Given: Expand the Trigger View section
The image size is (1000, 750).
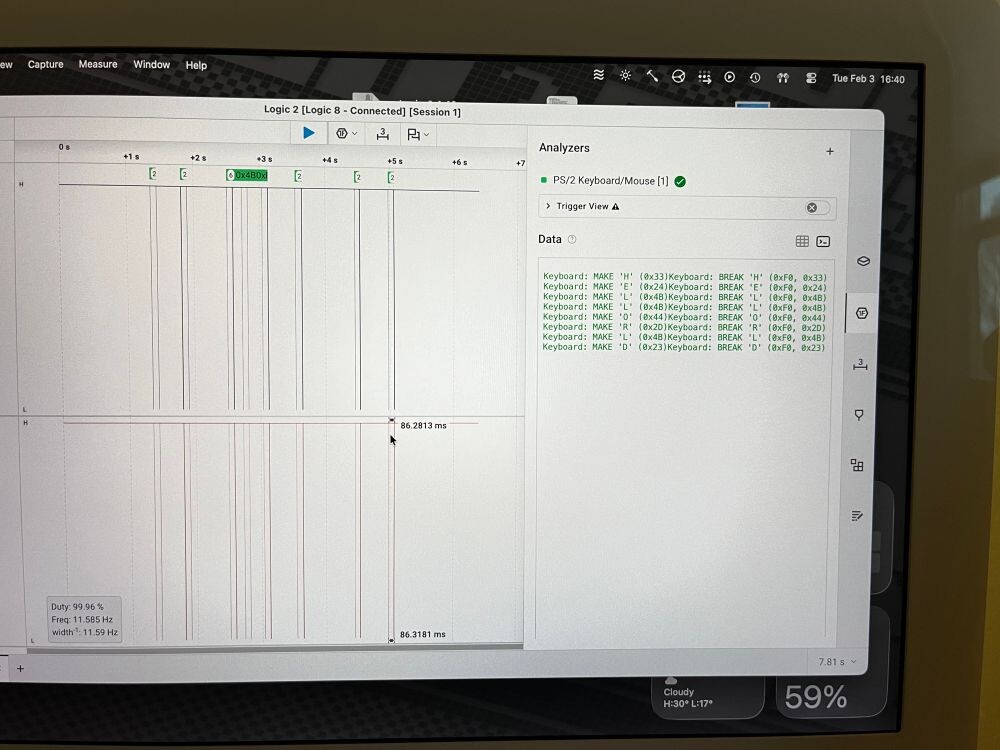Looking at the screenshot, I should click(548, 207).
